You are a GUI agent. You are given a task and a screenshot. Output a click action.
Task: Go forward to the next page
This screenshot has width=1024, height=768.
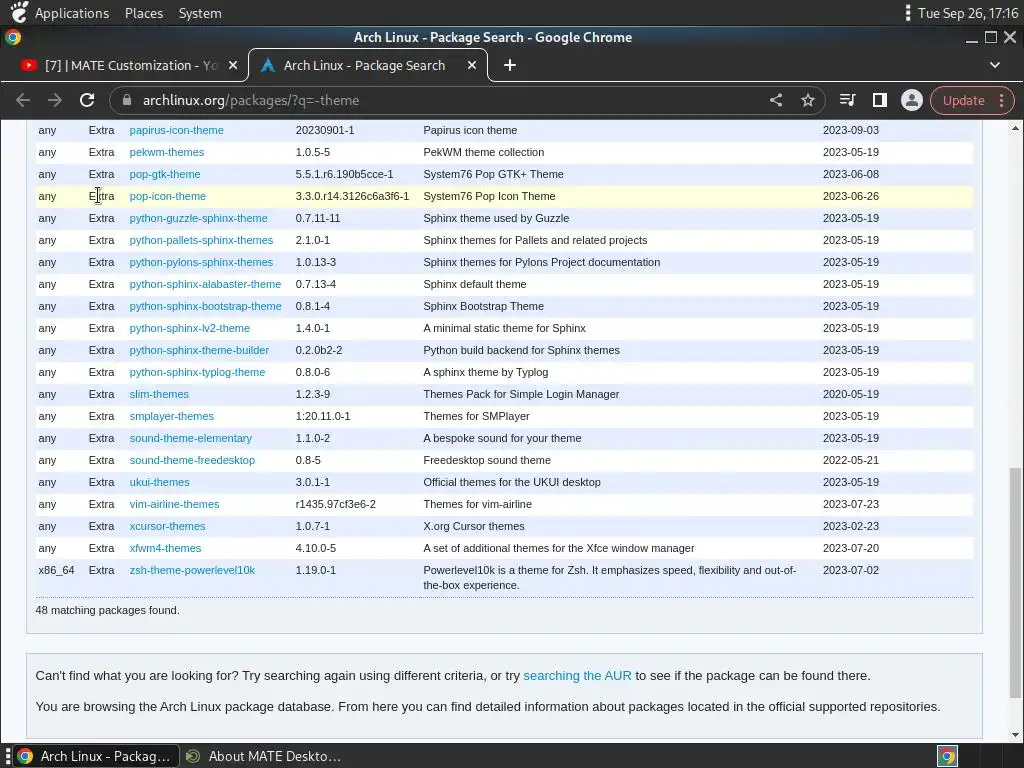click(55, 100)
